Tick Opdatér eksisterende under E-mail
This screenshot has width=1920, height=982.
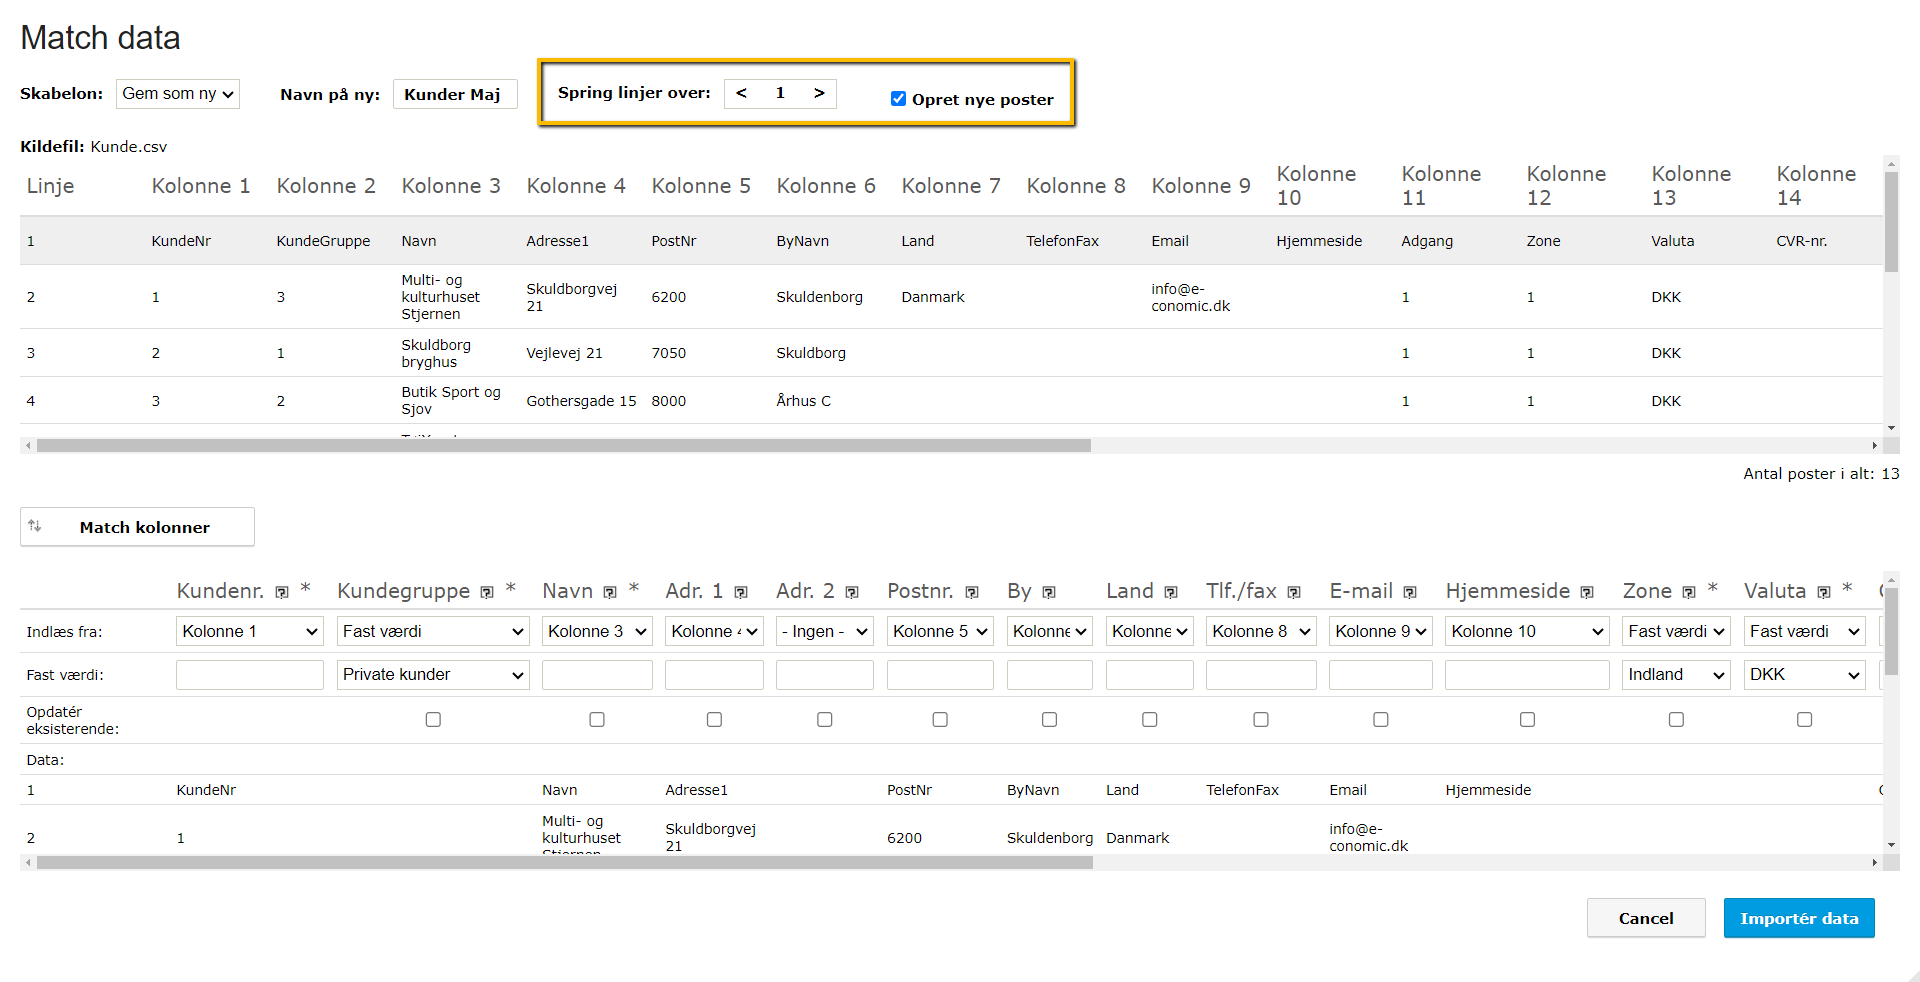(x=1381, y=720)
